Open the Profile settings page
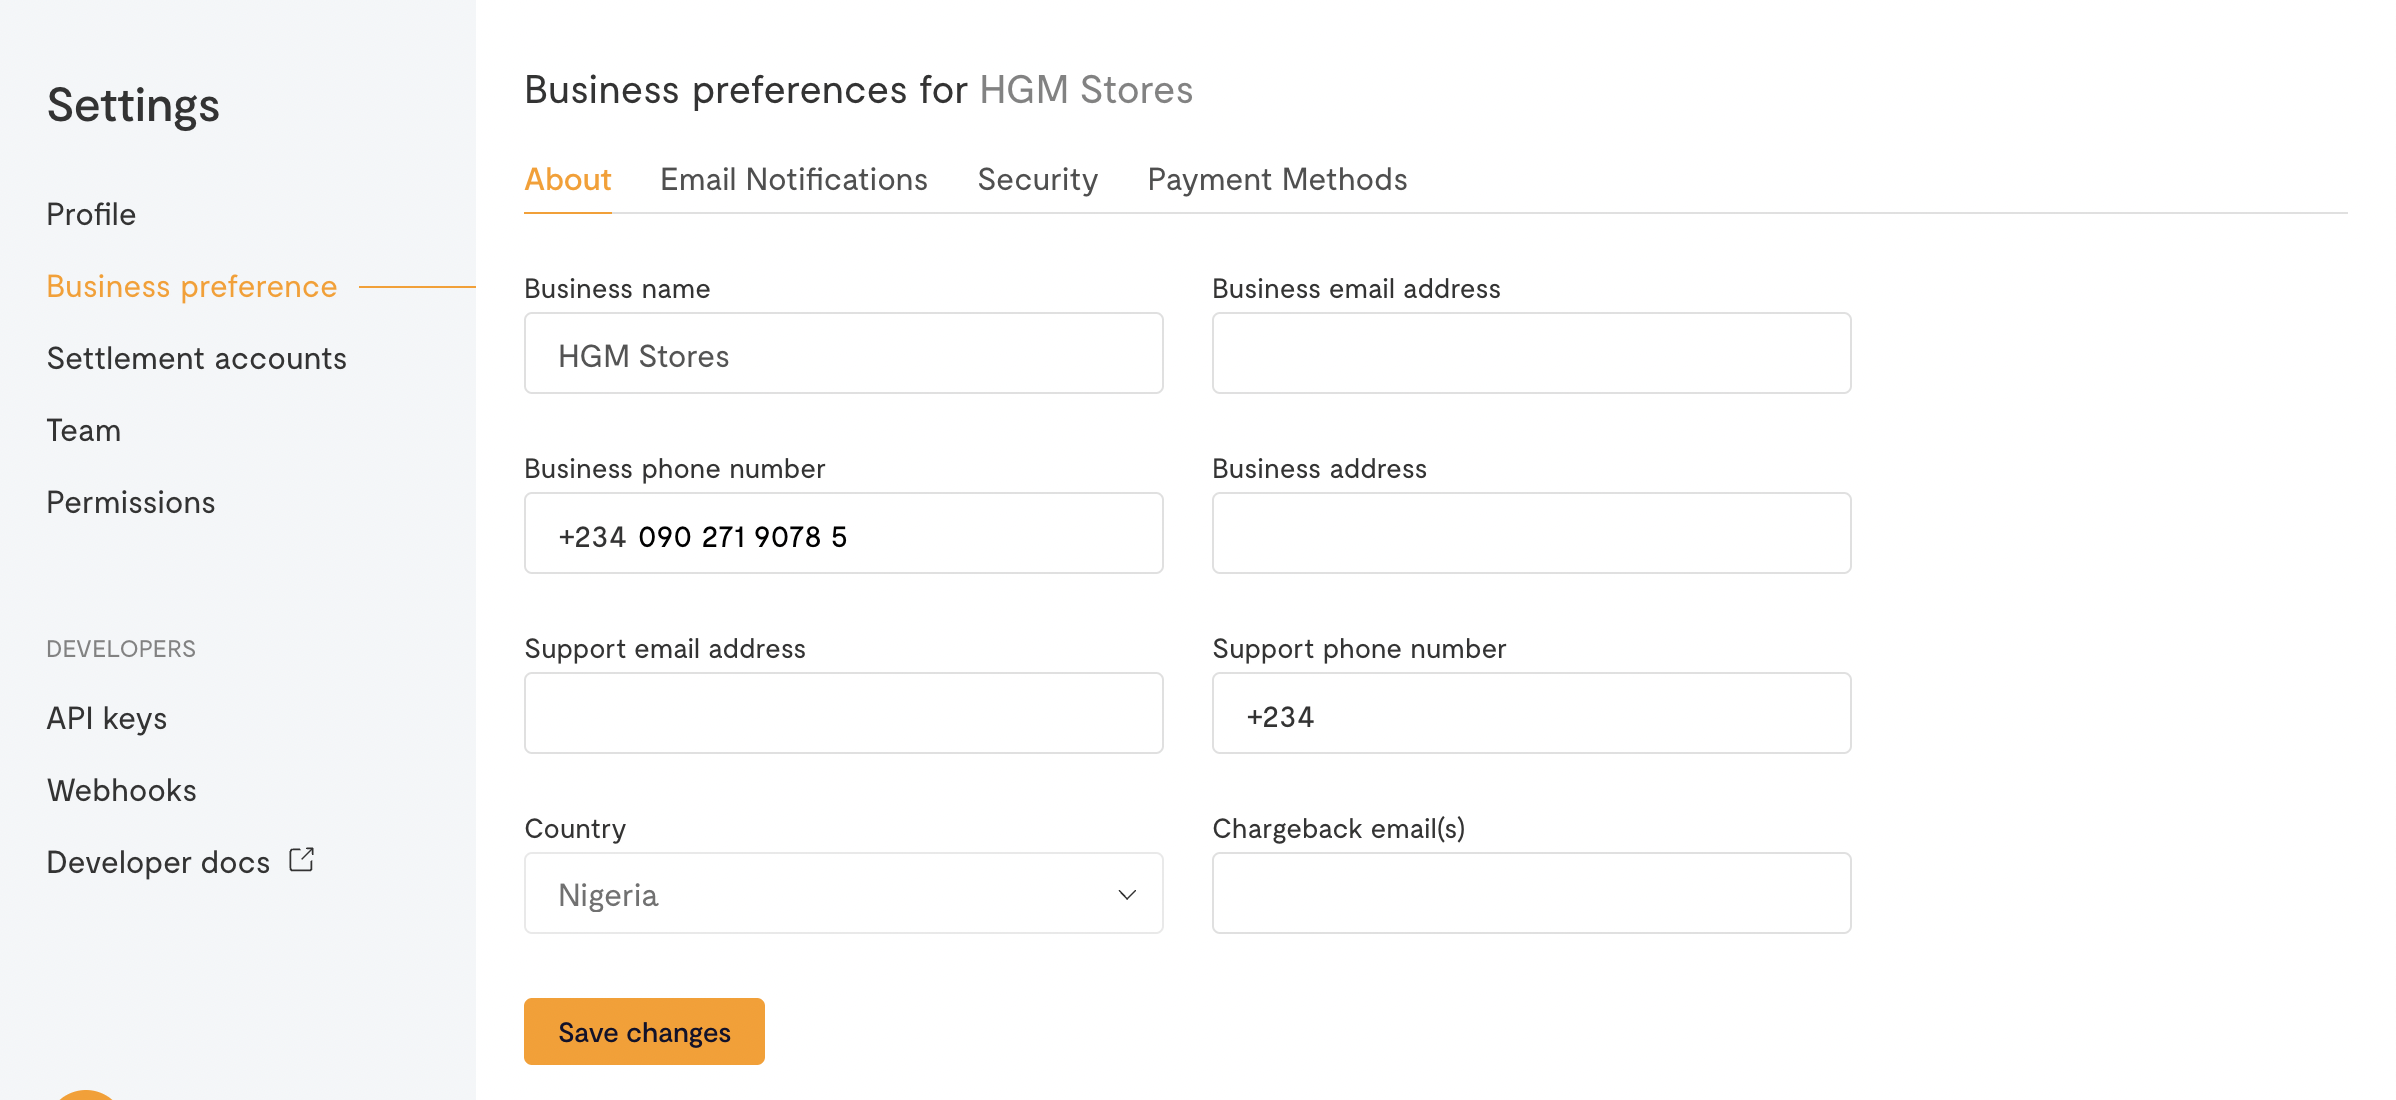Screen dimensions: 2396x1100 point(91,214)
